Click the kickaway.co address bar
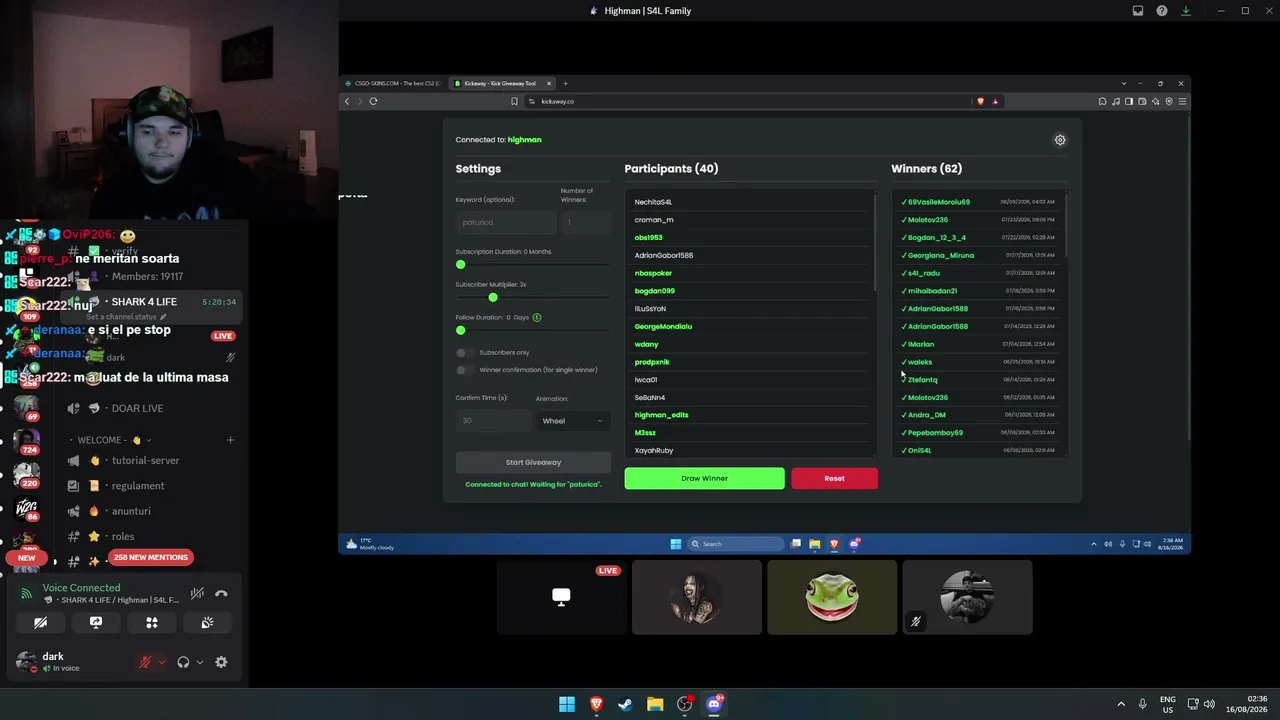 coord(750,101)
